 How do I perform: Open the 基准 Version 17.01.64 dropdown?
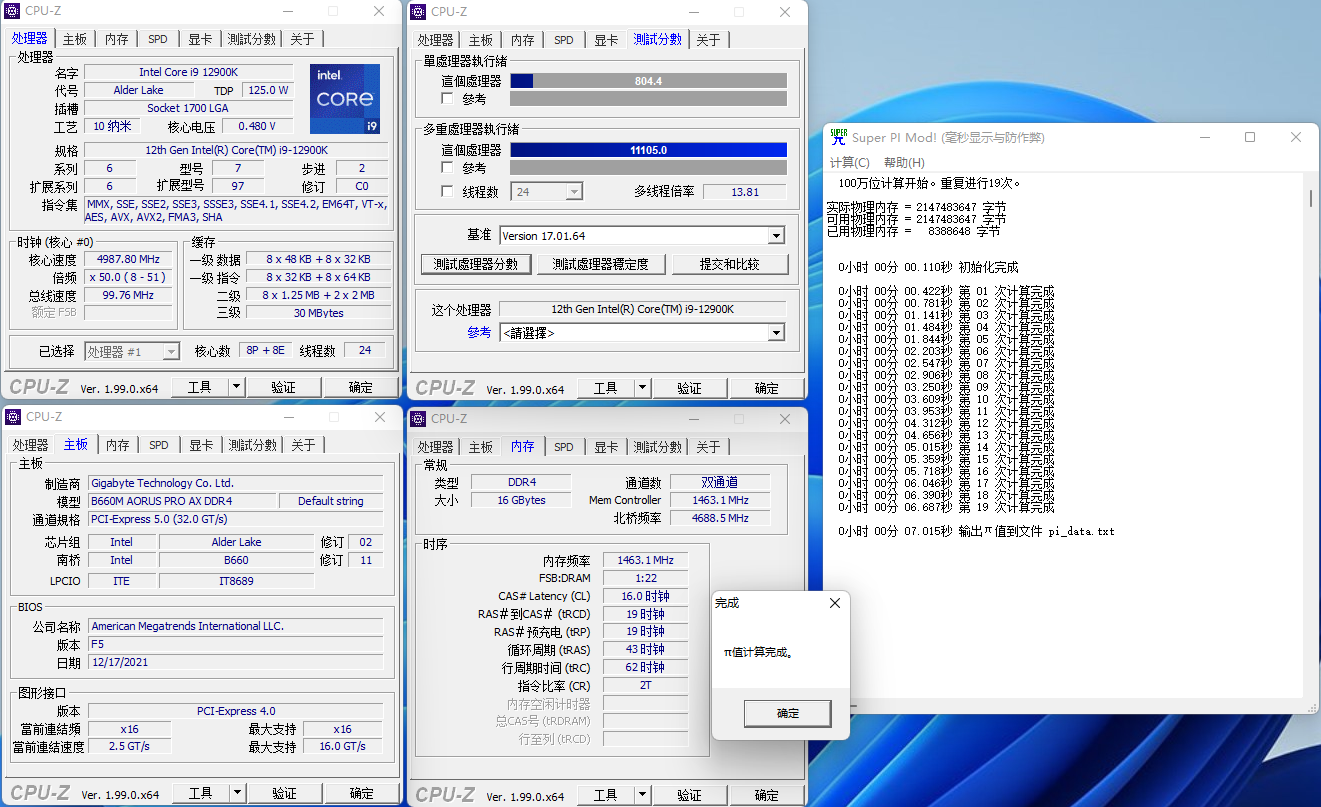(x=776, y=236)
